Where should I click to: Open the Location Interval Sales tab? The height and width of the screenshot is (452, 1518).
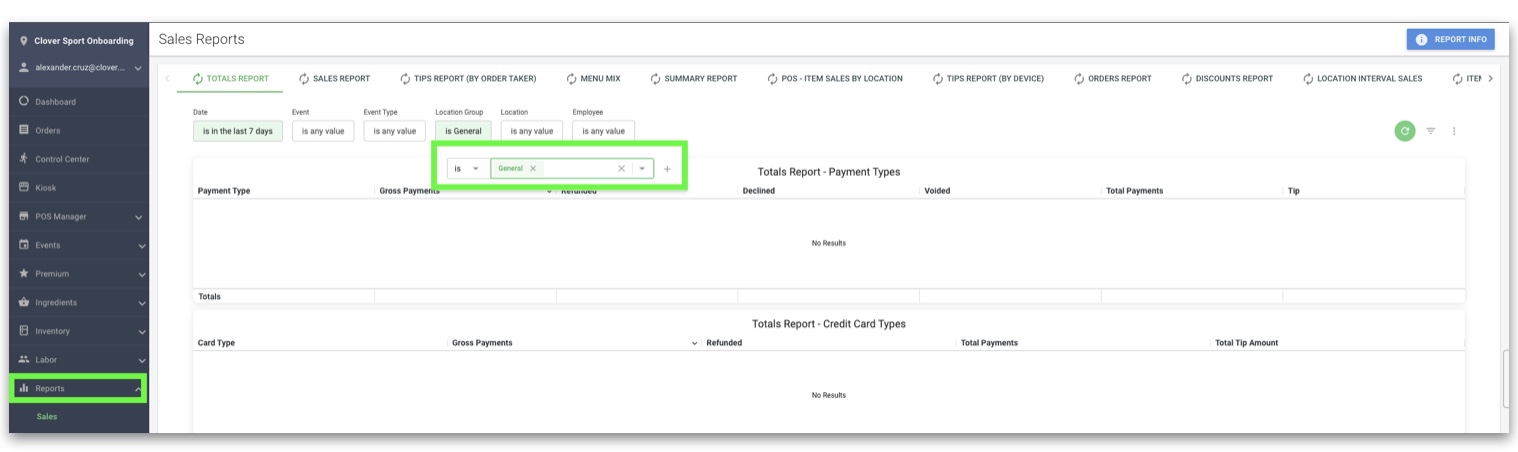click(1362, 78)
